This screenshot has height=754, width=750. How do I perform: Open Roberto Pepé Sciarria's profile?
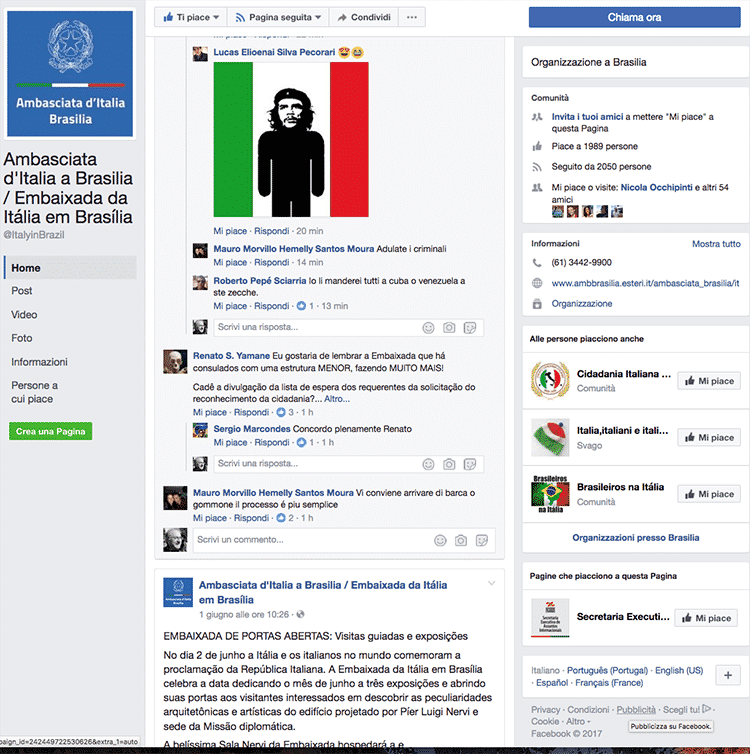coord(260,281)
